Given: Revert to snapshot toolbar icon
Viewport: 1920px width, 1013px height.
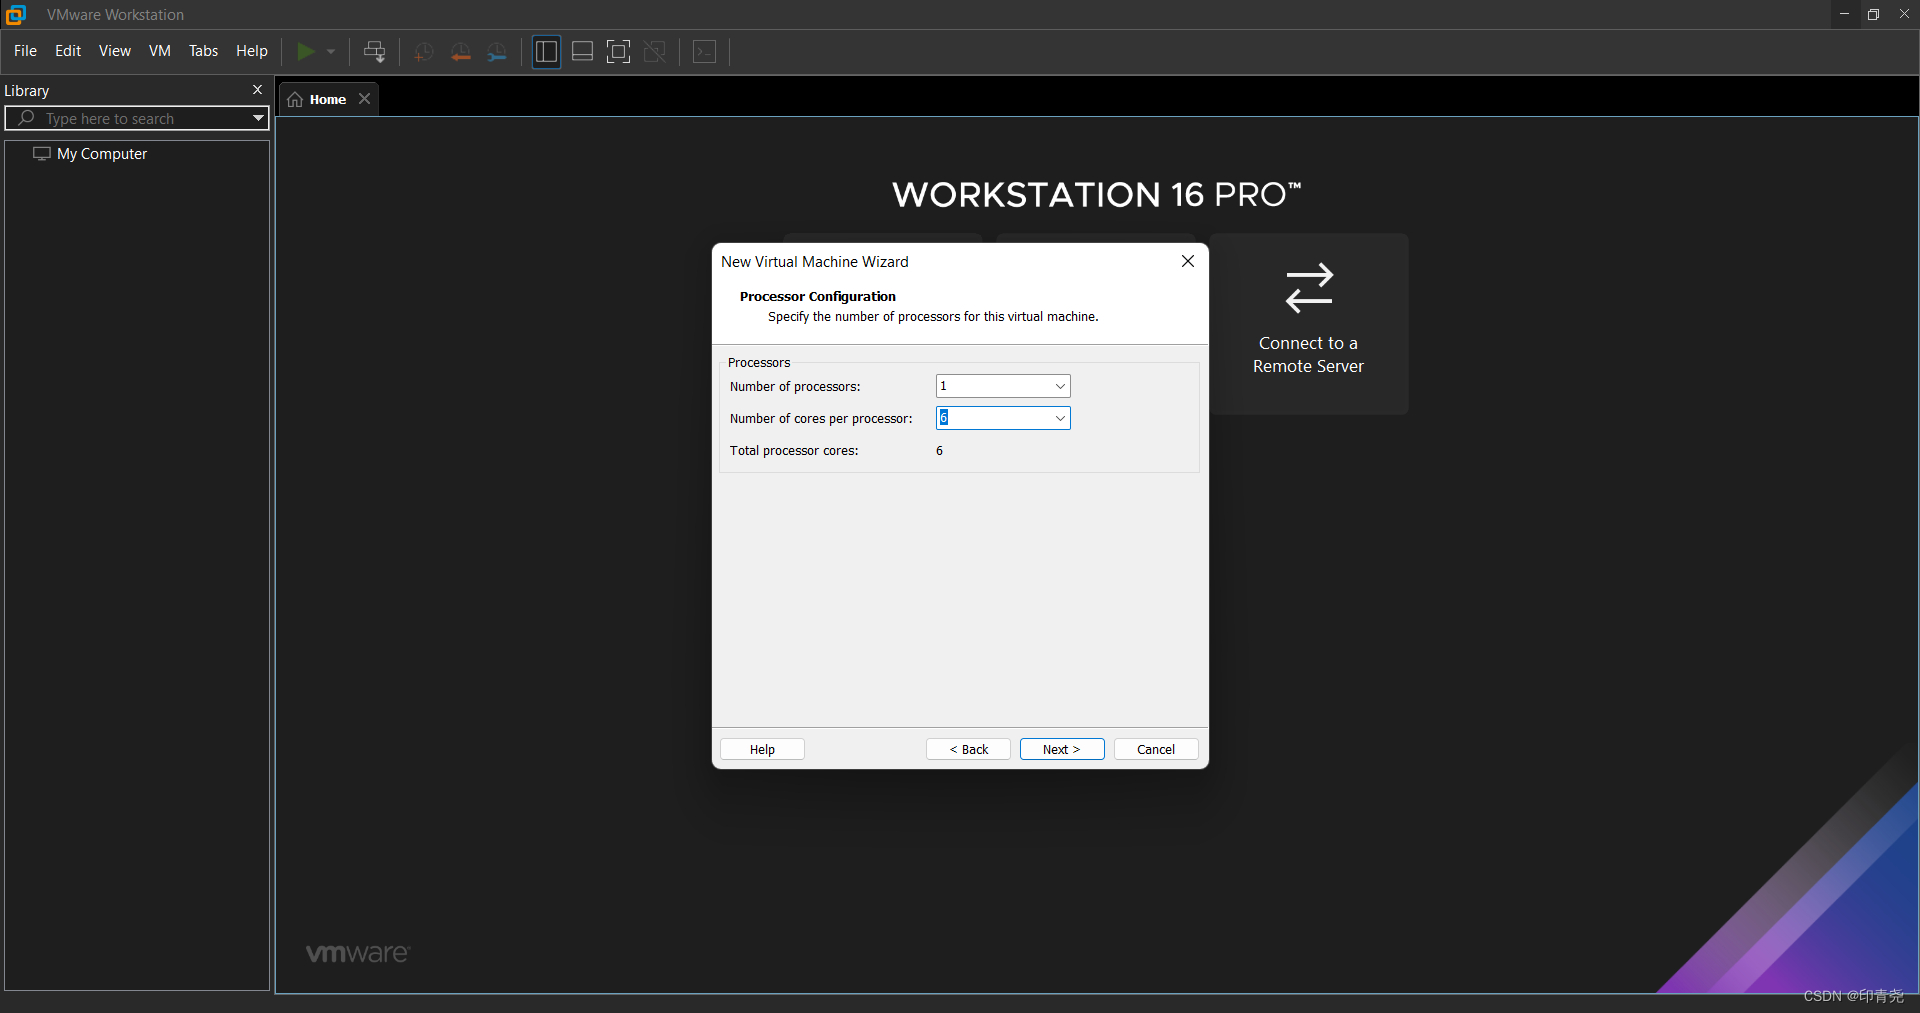Looking at the screenshot, I should [461, 52].
